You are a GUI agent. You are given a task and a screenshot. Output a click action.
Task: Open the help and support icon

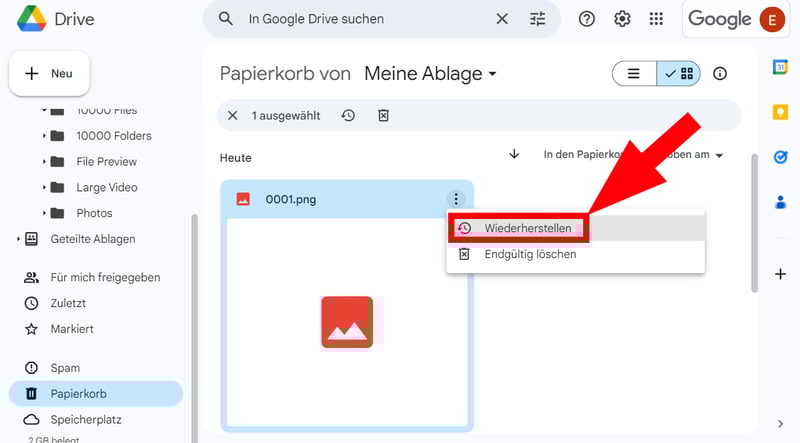point(587,19)
